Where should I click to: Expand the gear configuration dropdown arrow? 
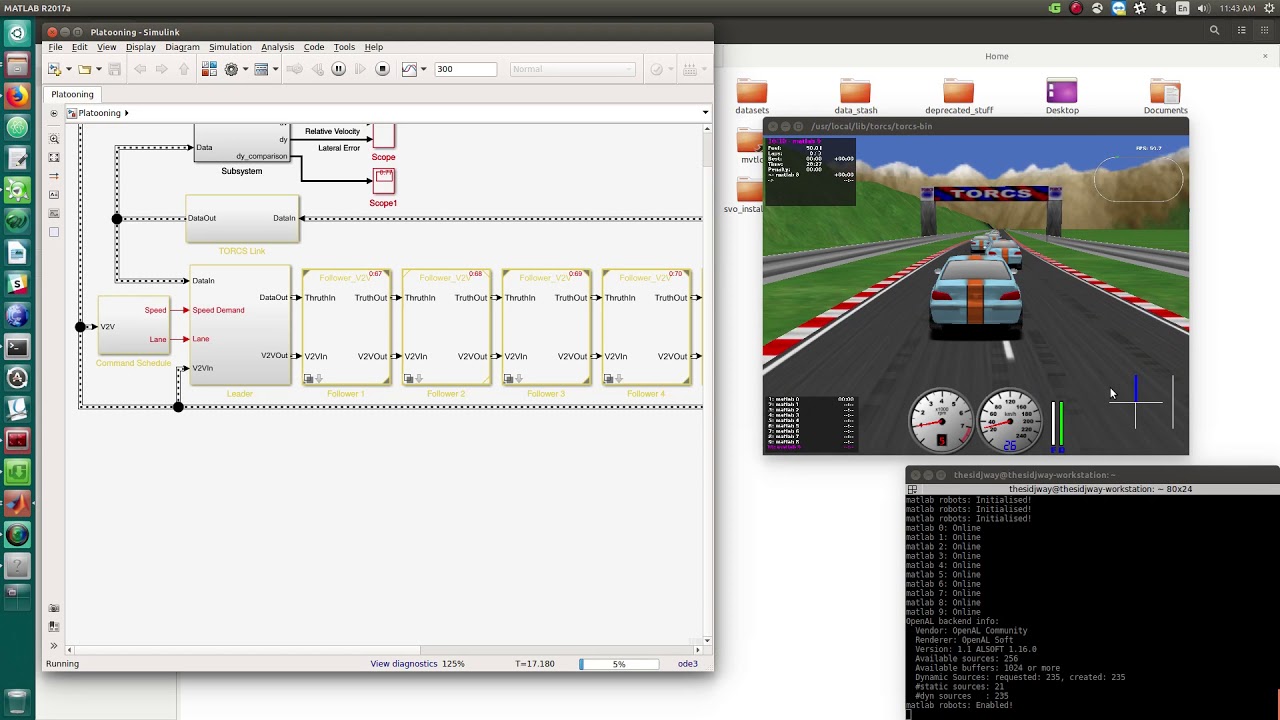point(244,69)
